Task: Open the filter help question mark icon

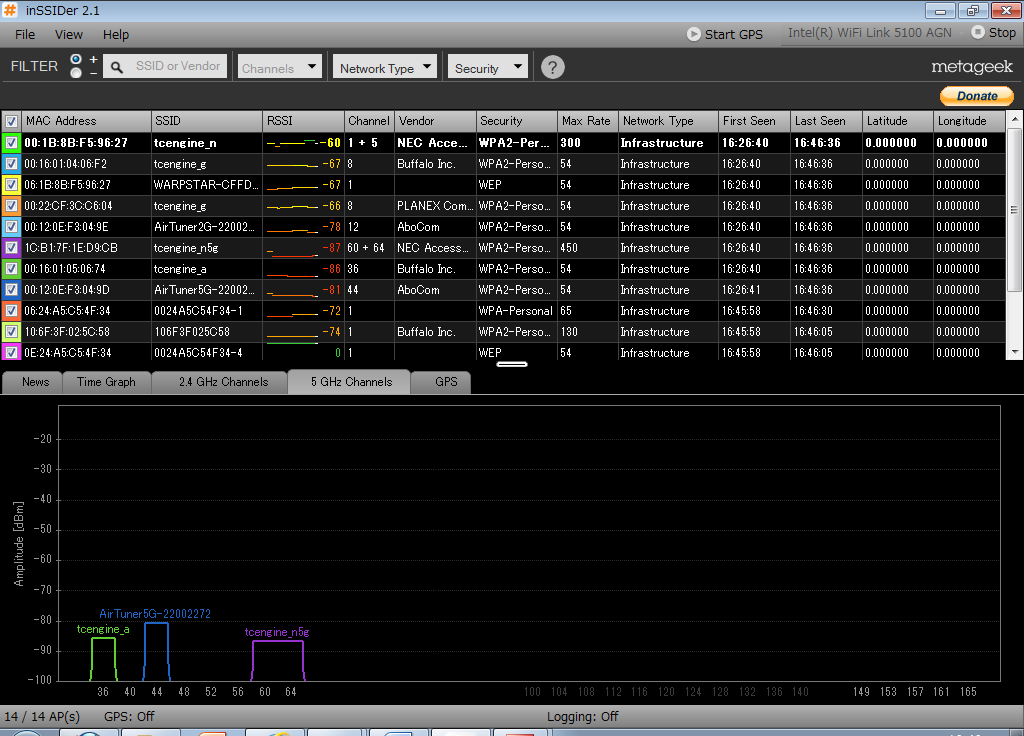Action: coord(552,67)
